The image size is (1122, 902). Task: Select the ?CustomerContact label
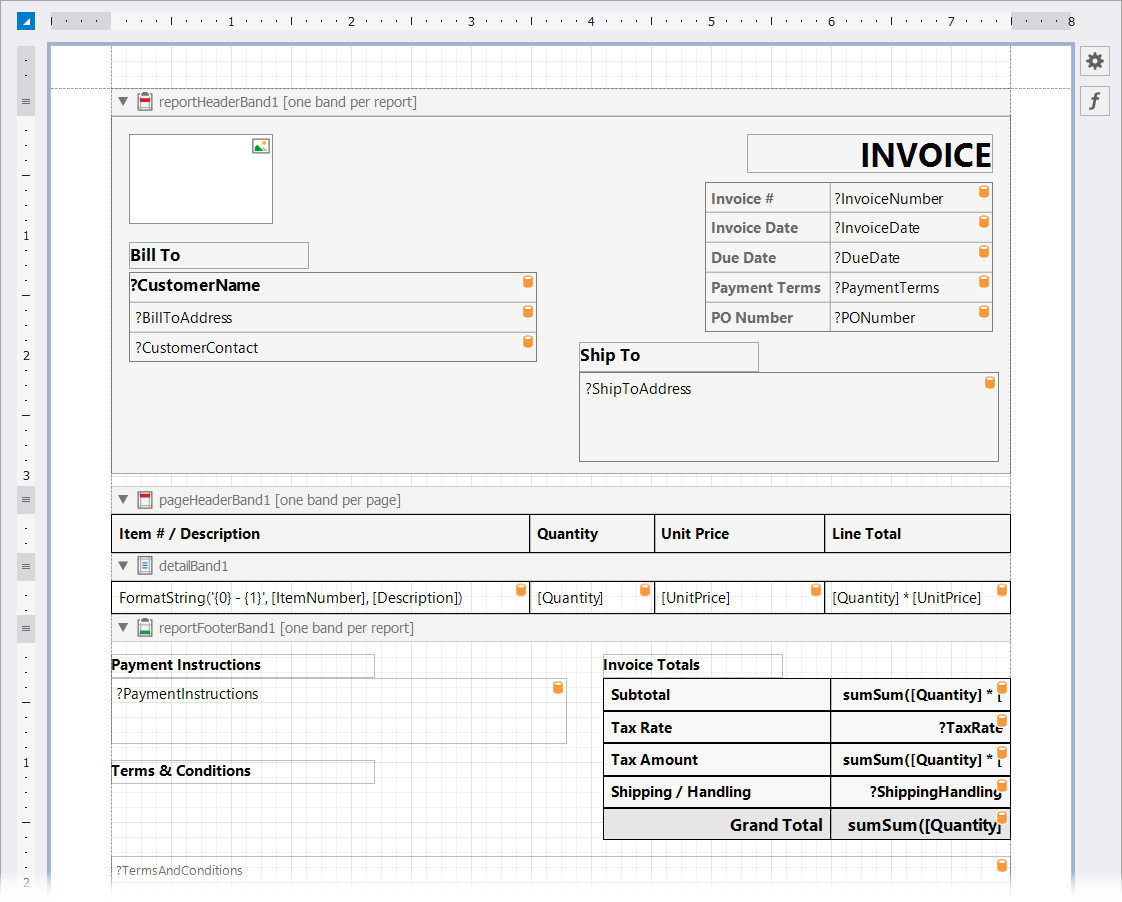pyautogui.click(x=333, y=348)
